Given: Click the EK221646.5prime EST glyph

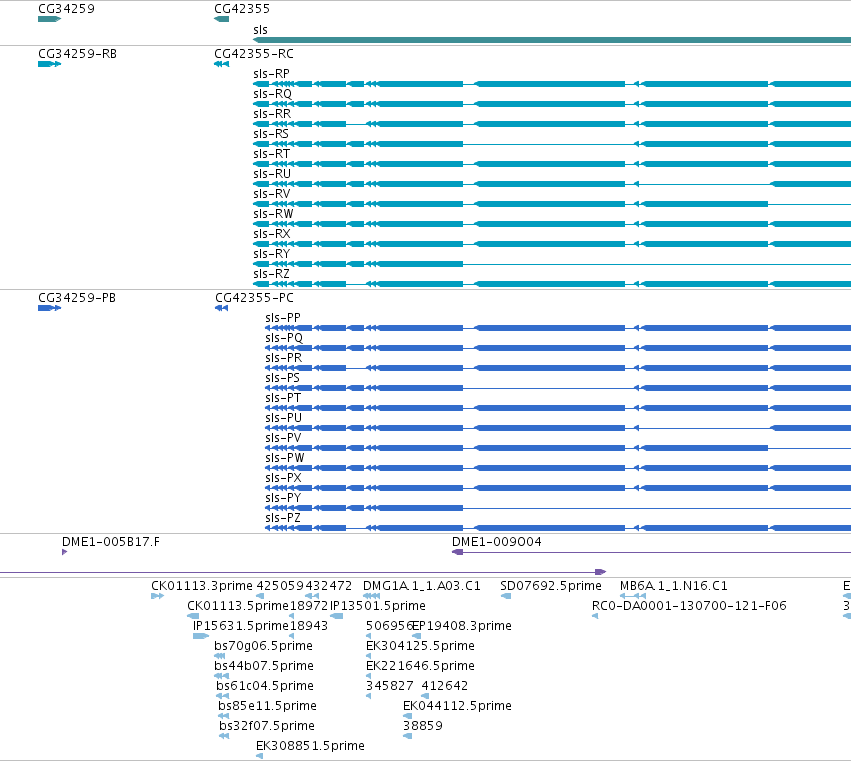Looking at the screenshot, I should coord(369,676).
